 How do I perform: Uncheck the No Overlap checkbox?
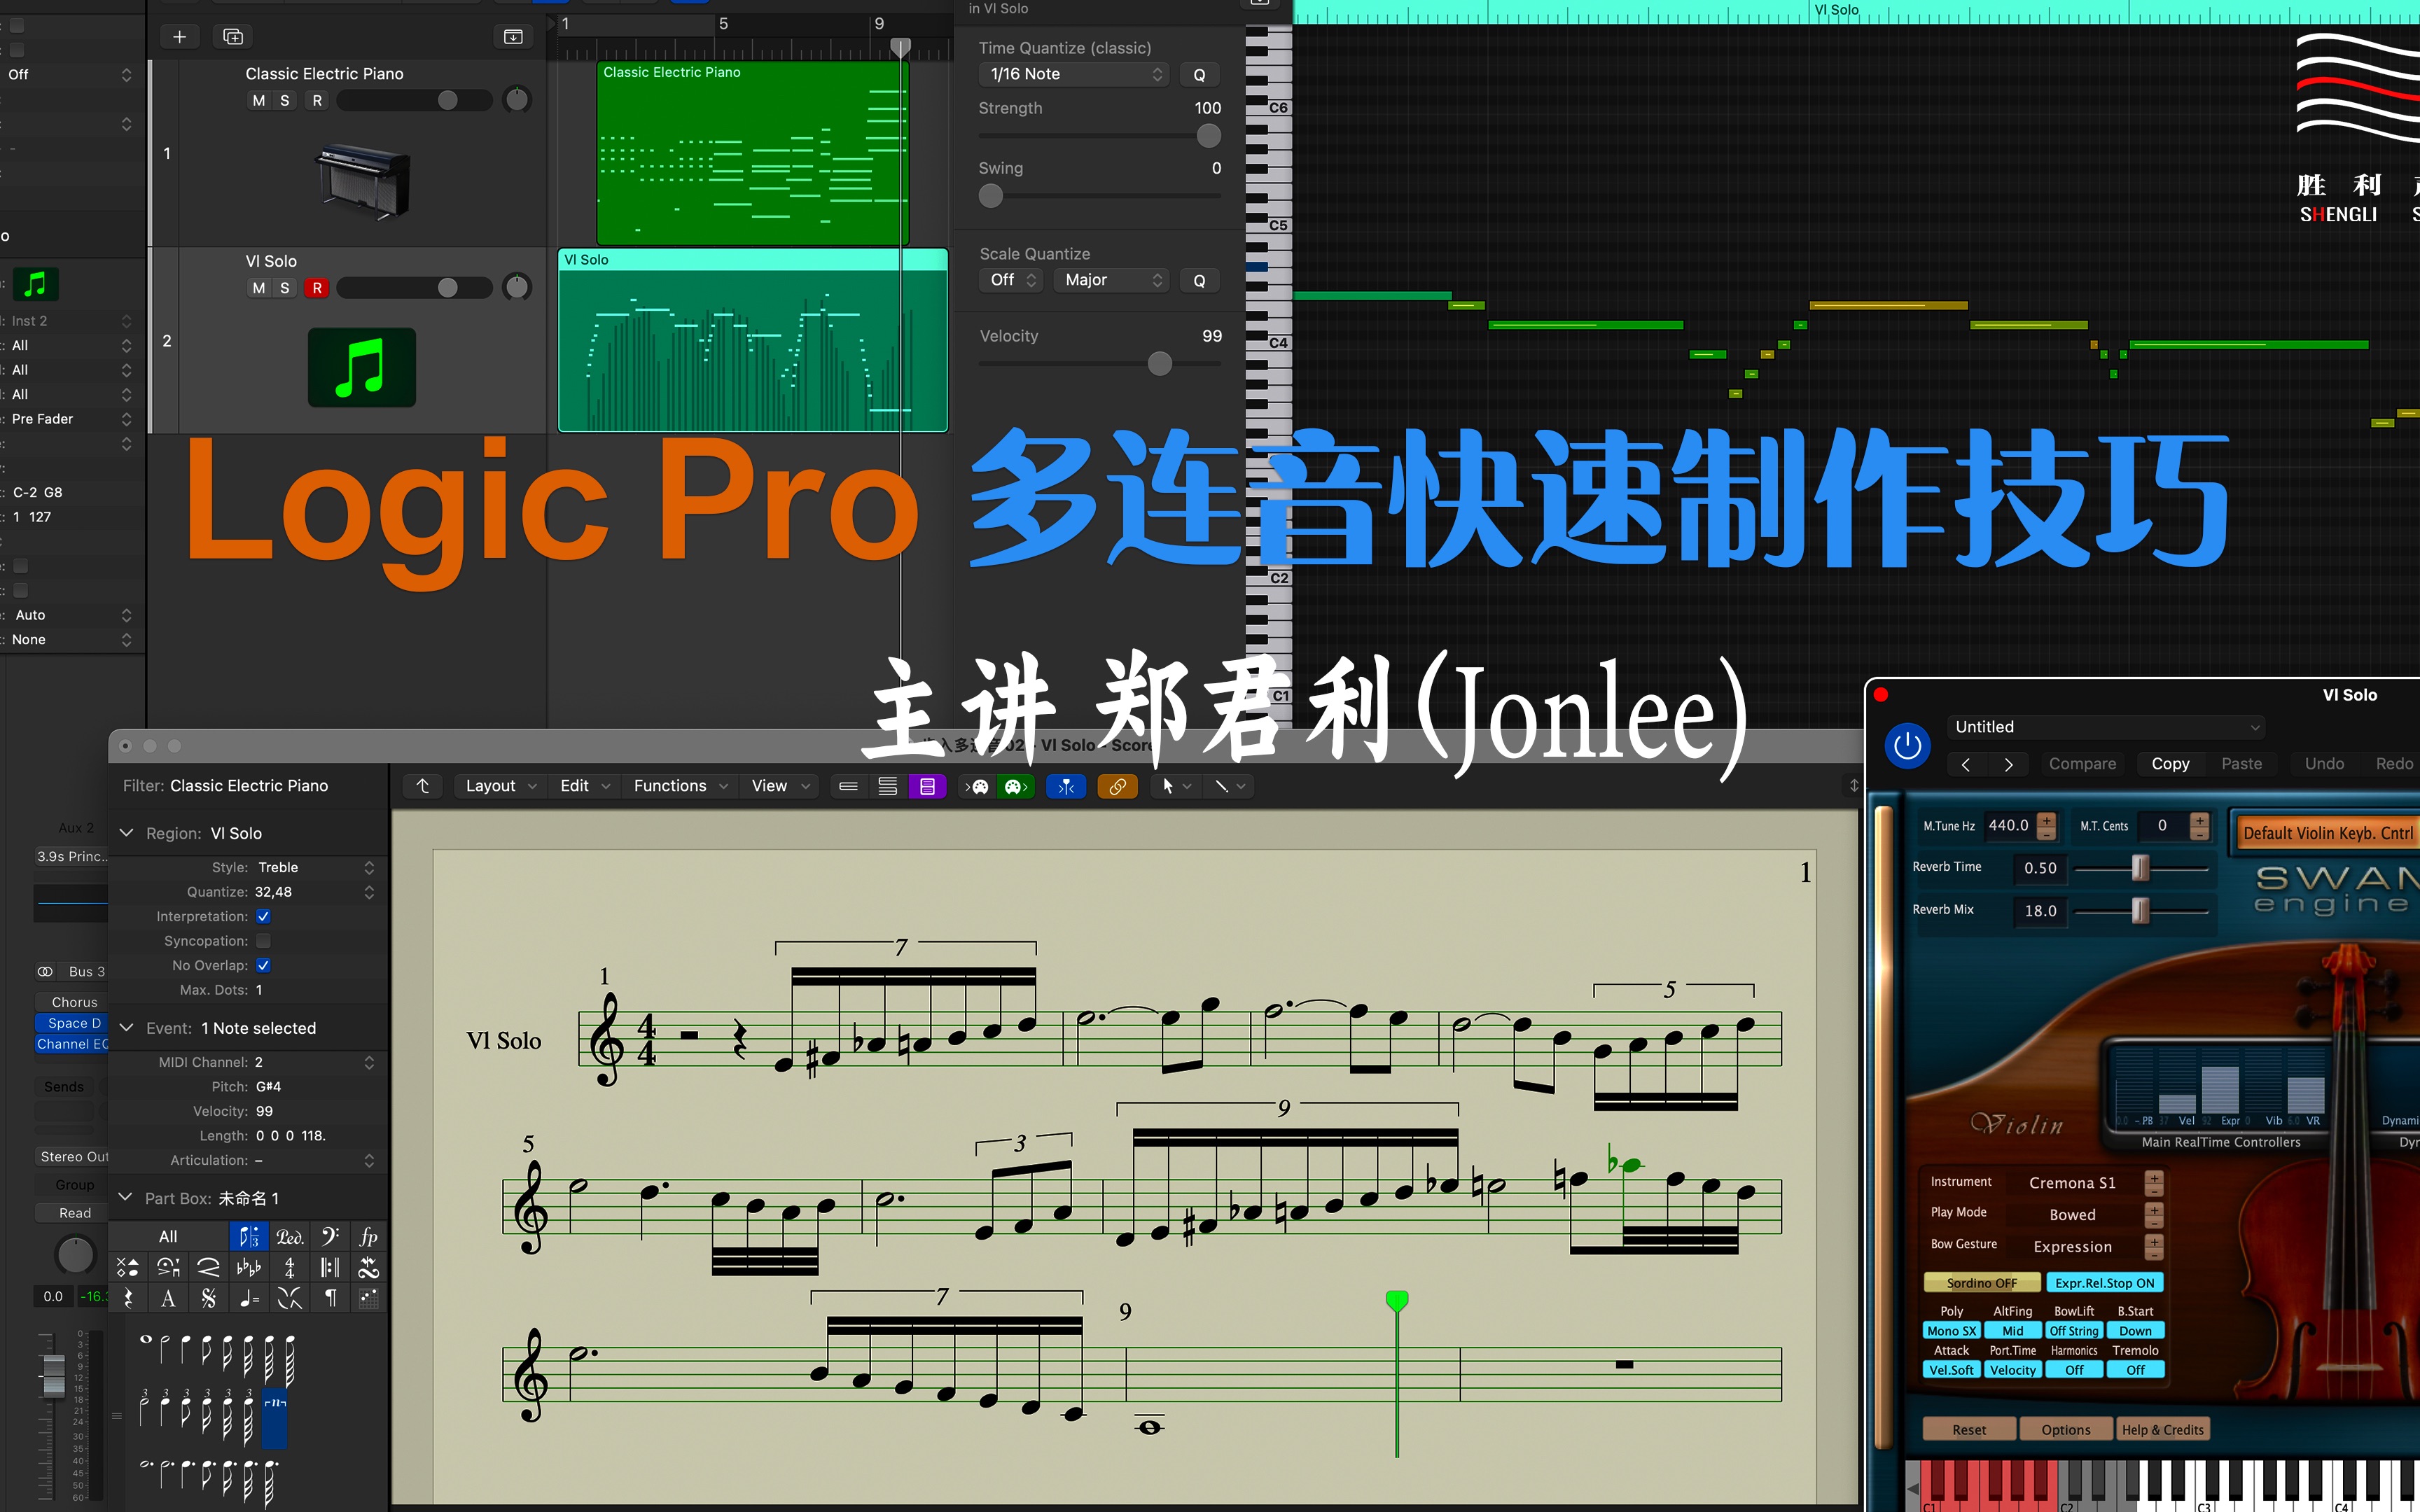click(263, 965)
